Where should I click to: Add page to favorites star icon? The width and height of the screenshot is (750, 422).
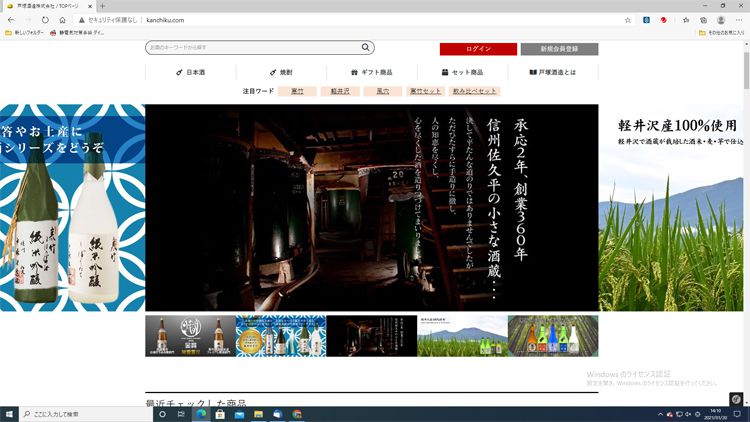[x=628, y=20]
